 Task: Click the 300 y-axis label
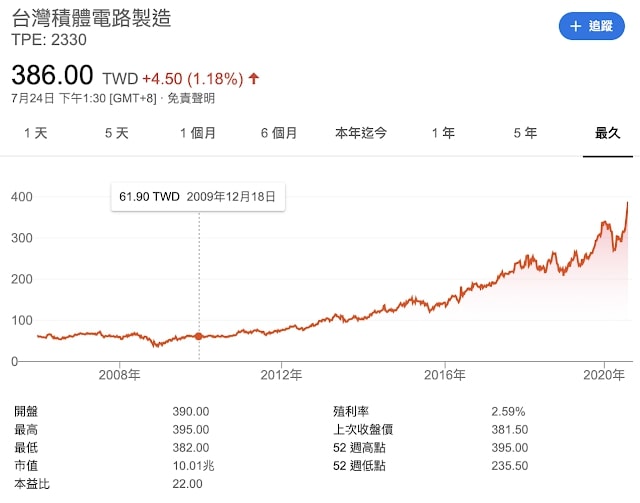[x=22, y=238]
